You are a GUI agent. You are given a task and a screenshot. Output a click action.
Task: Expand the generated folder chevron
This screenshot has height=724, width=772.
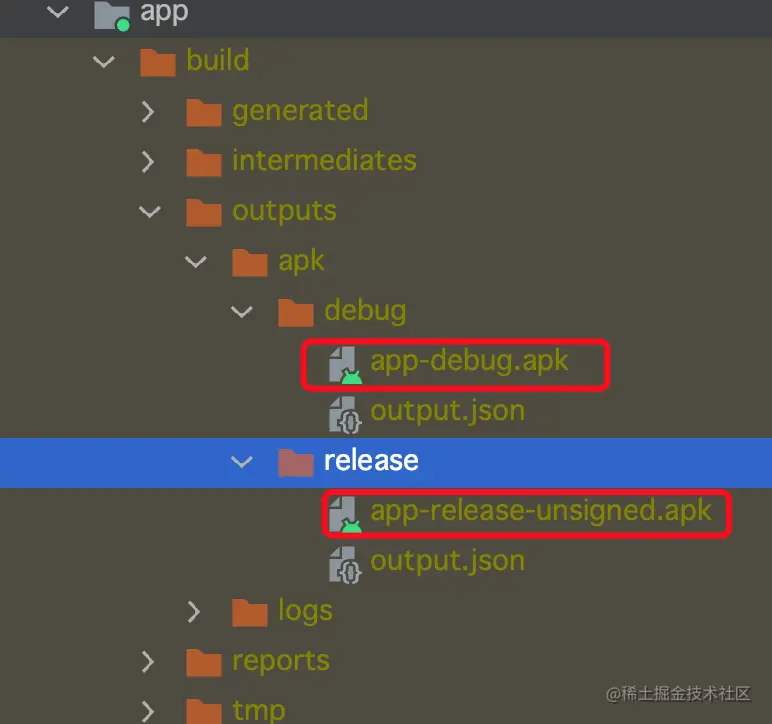click(x=148, y=111)
